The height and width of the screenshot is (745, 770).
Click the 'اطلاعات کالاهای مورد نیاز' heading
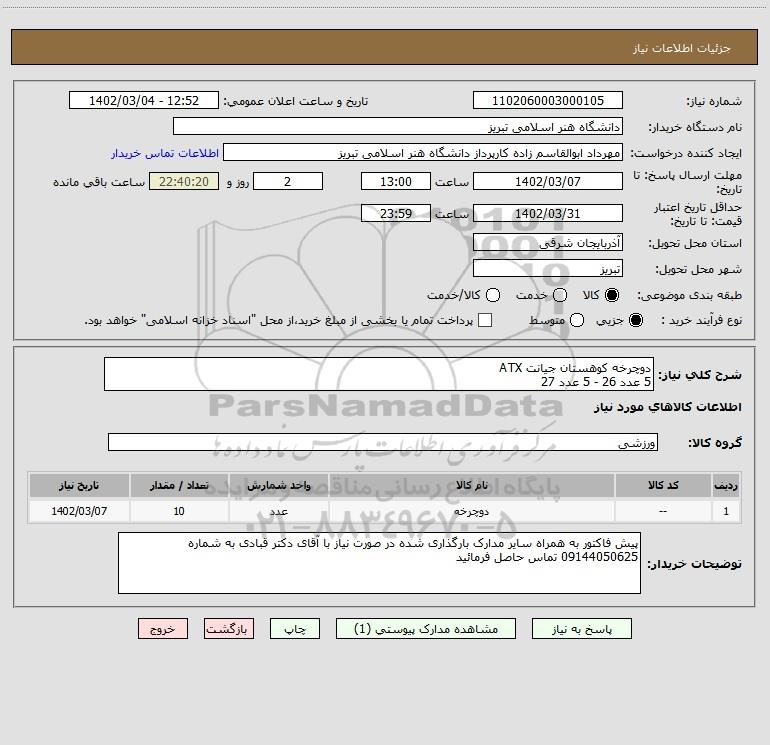tap(668, 407)
